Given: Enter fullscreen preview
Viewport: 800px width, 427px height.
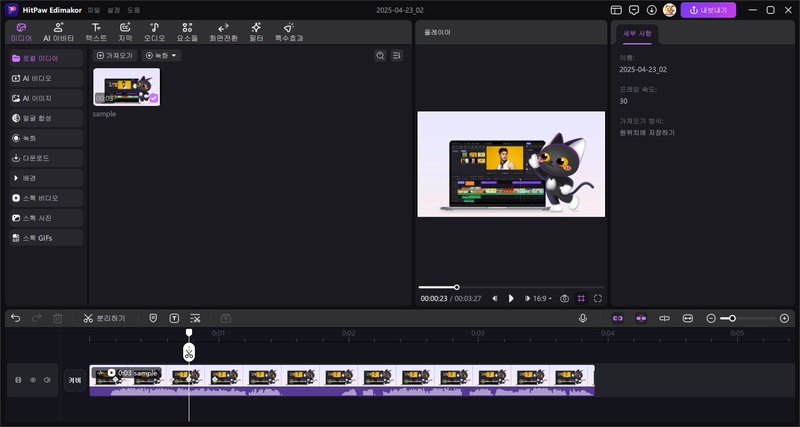Looking at the screenshot, I should (598, 298).
